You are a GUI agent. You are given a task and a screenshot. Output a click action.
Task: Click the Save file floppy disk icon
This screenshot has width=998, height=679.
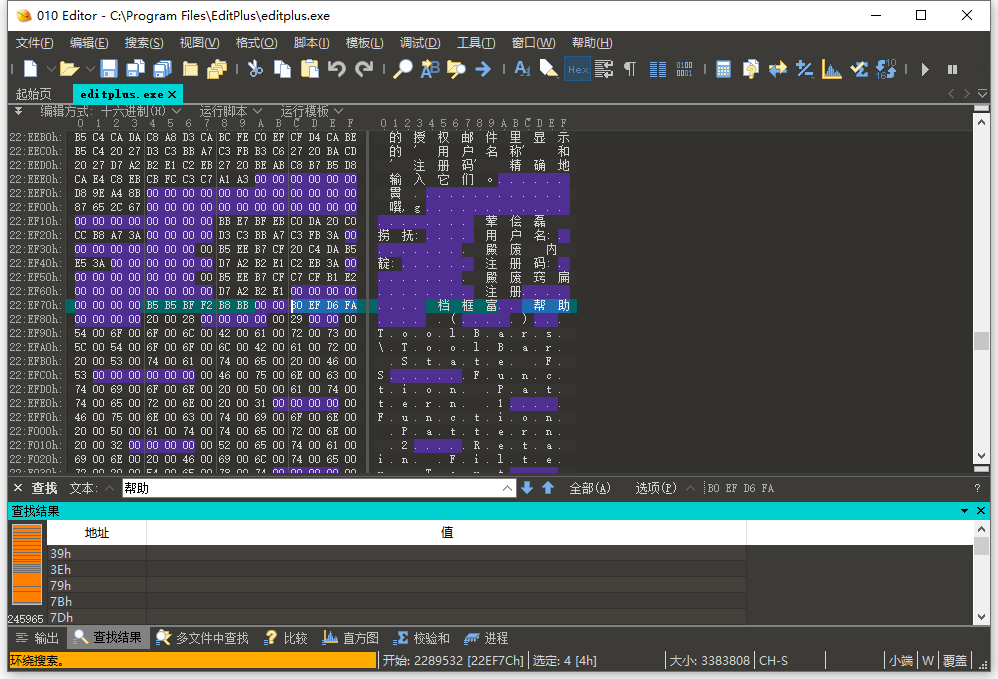click(x=109, y=69)
